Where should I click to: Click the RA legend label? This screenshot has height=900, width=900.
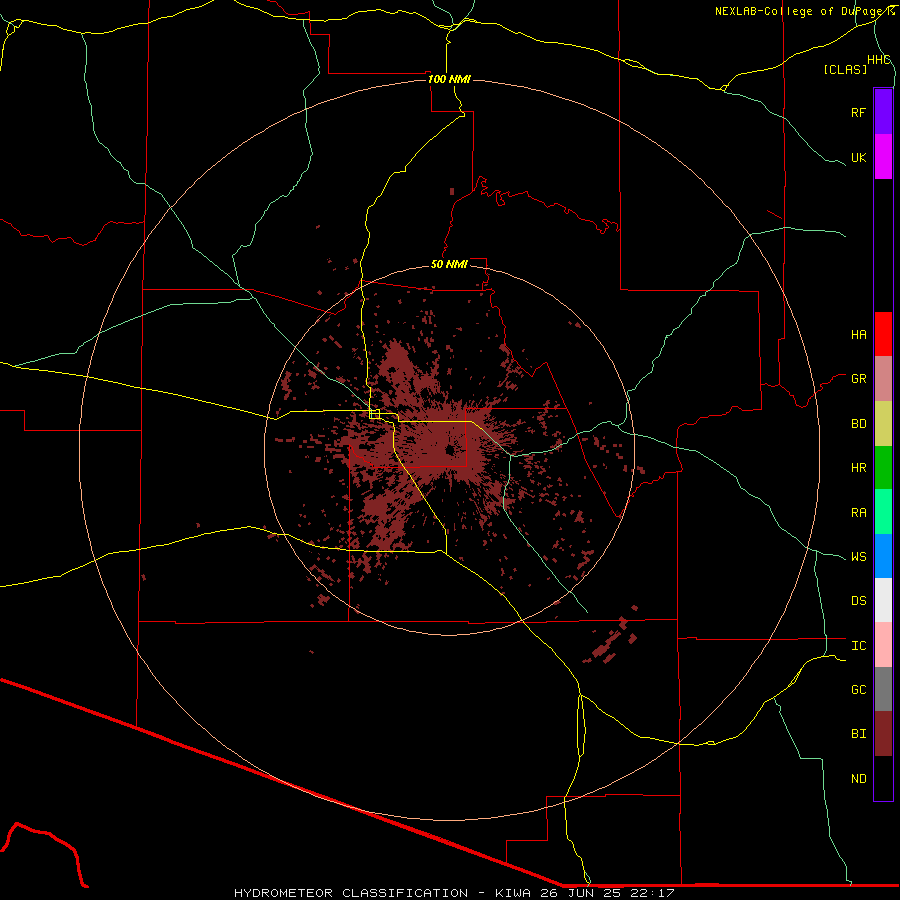tap(858, 512)
